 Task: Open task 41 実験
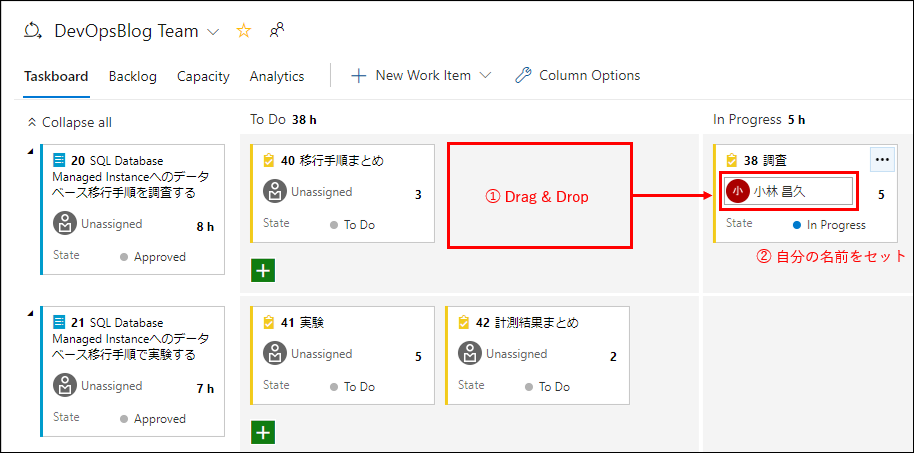(x=303, y=322)
